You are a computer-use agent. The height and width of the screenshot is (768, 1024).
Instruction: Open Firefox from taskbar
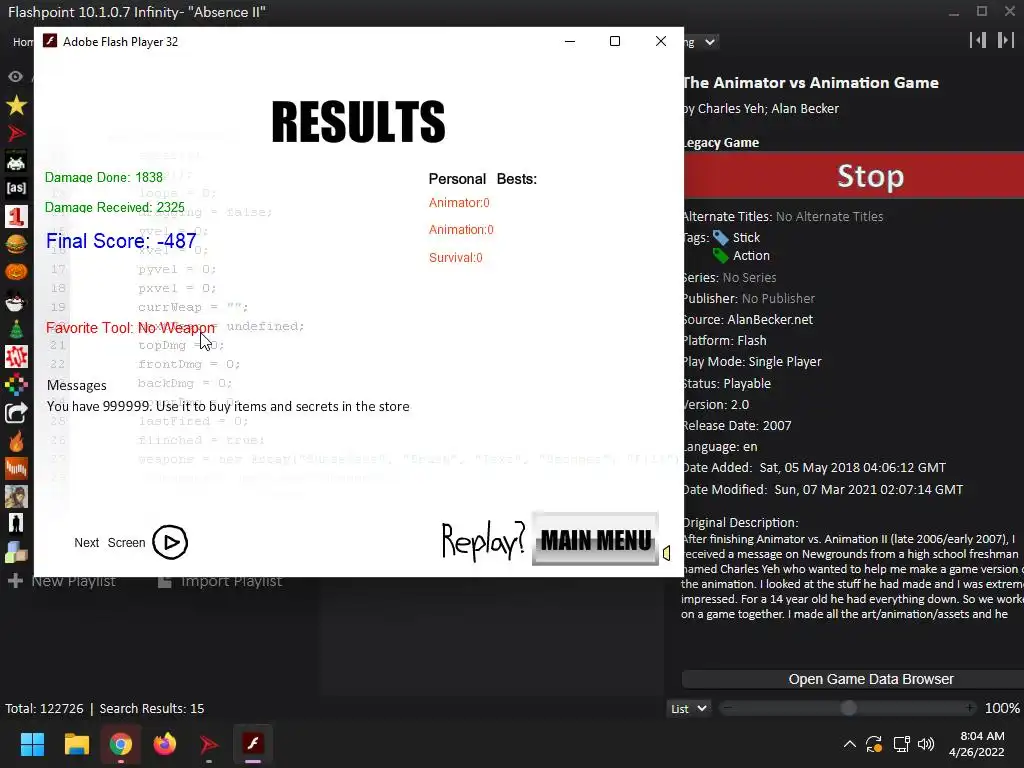[x=165, y=744]
